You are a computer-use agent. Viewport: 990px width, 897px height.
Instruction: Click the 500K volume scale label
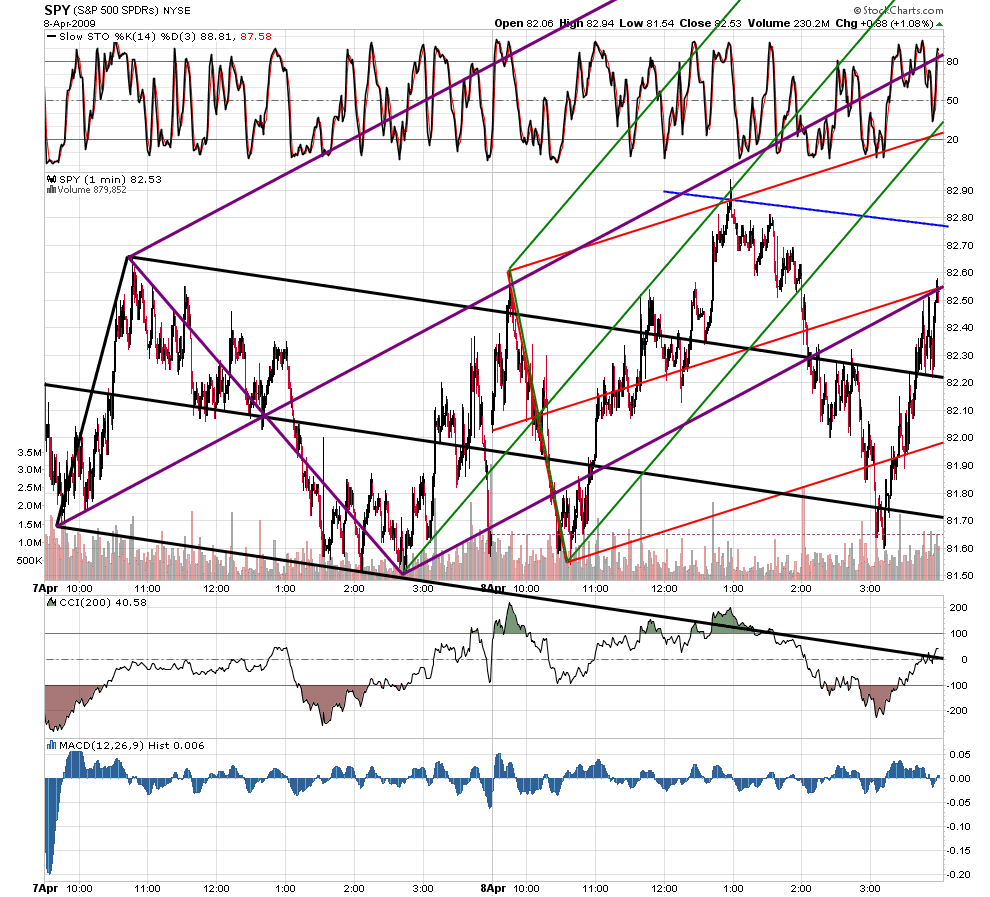pyautogui.click(x=30, y=561)
